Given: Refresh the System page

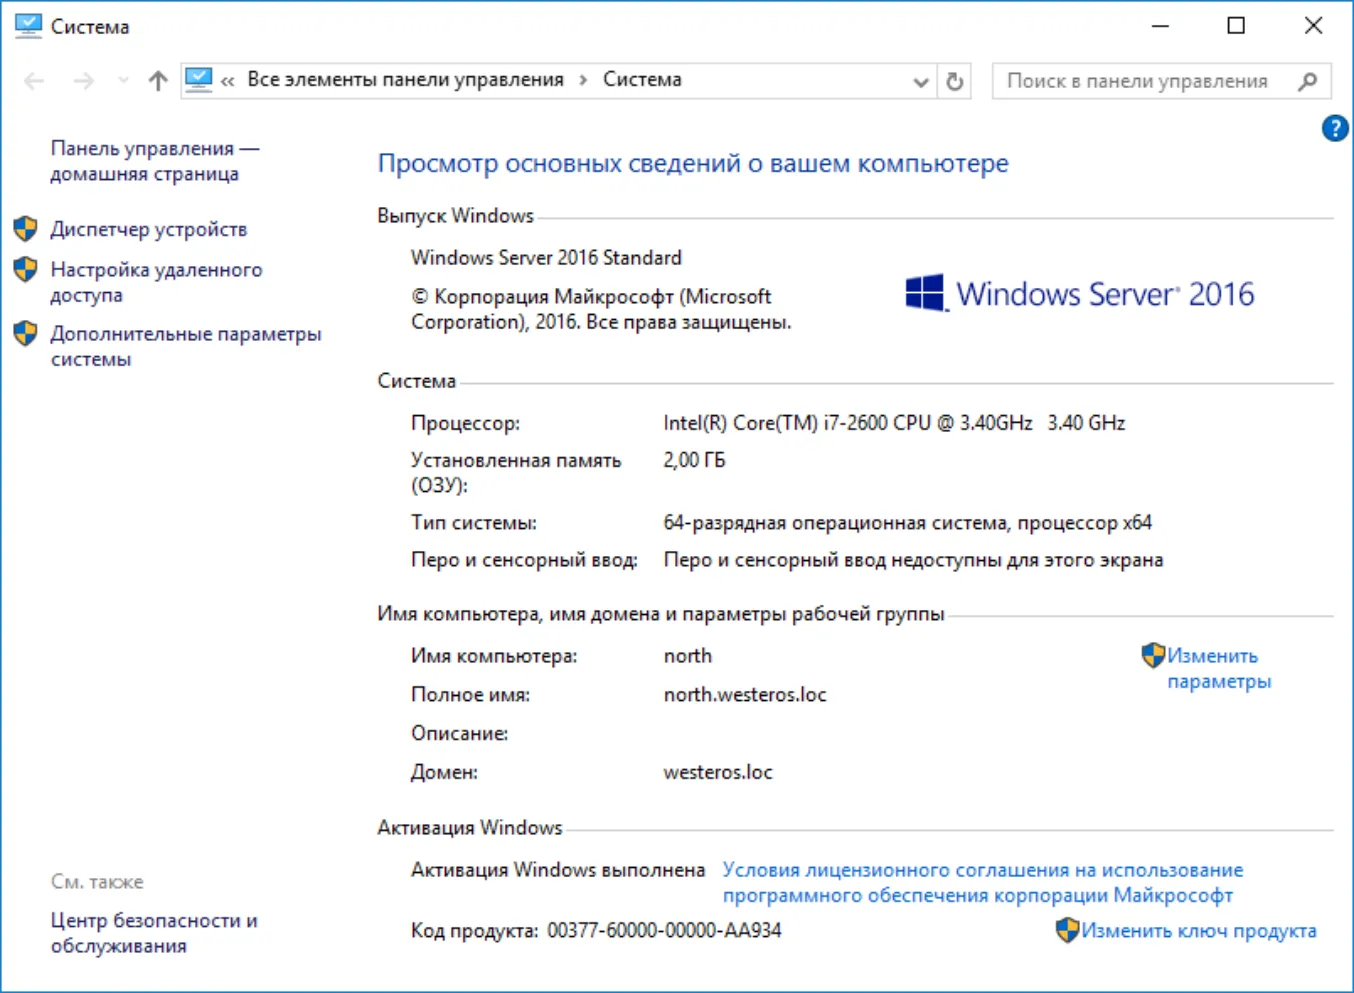Looking at the screenshot, I should (x=955, y=81).
